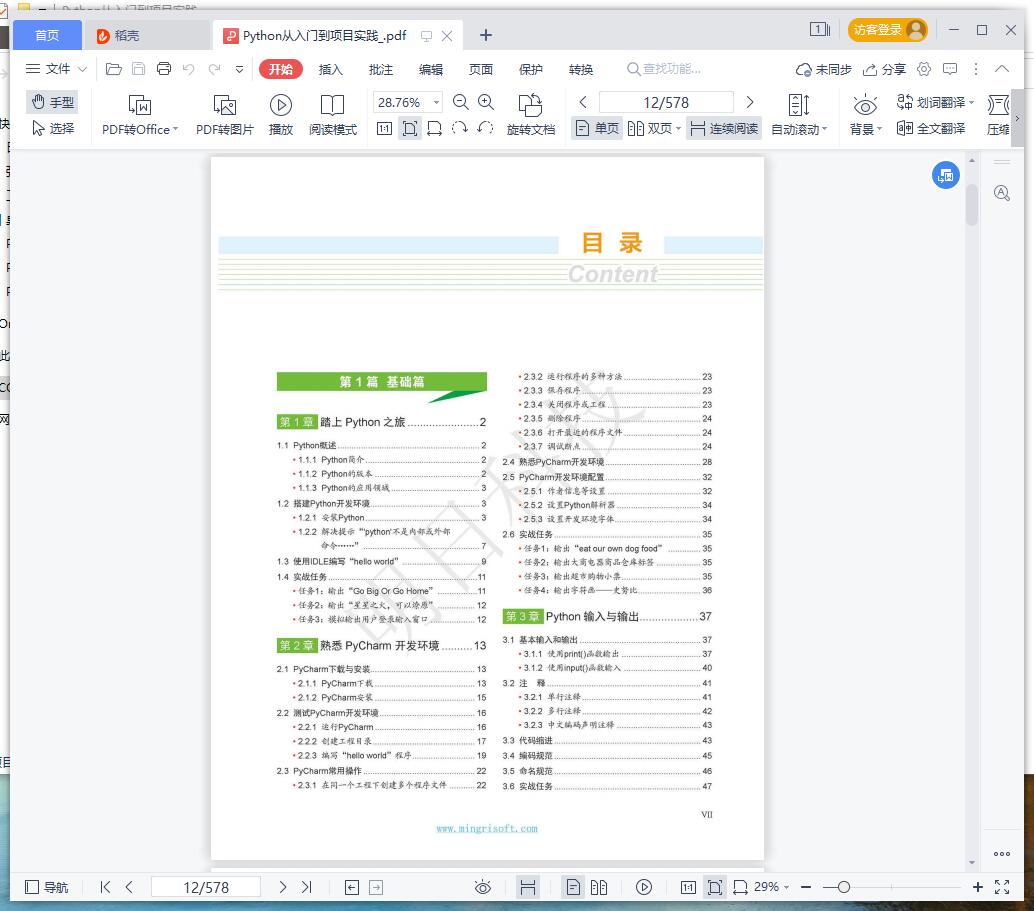This screenshot has height=911, width=1034.
Task: Toggle continuous reading in status bar
Action: click(528, 887)
